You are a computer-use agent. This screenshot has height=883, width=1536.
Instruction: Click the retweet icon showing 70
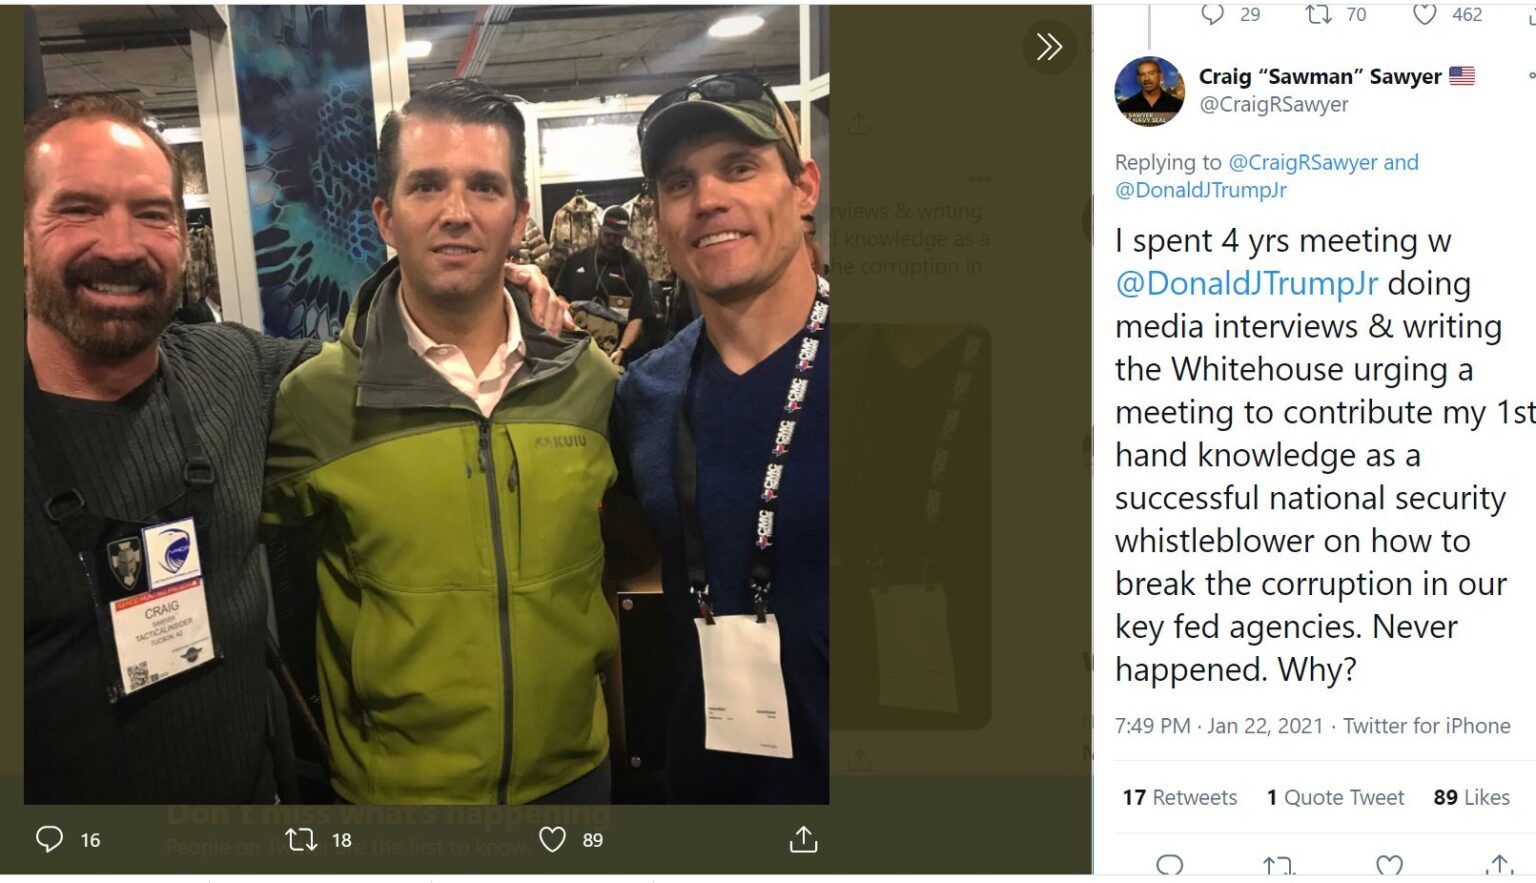(x=1319, y=14)
